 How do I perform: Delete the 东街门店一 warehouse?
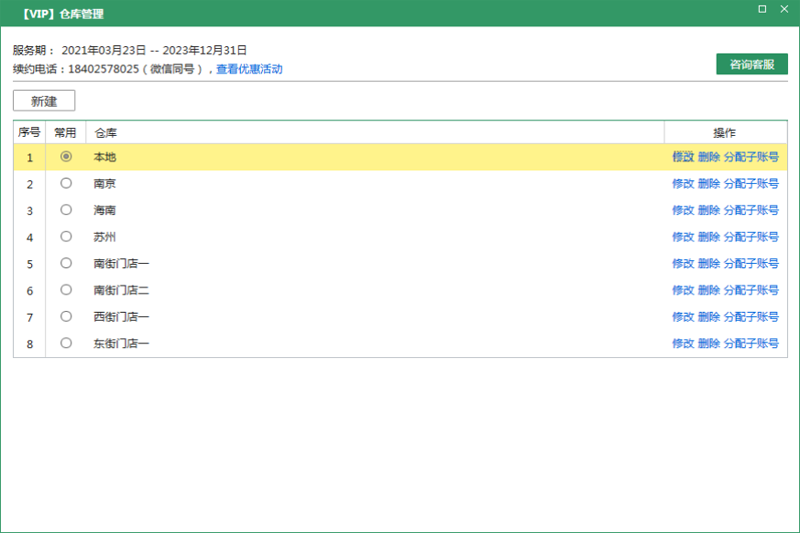click(x=708, y=344)
